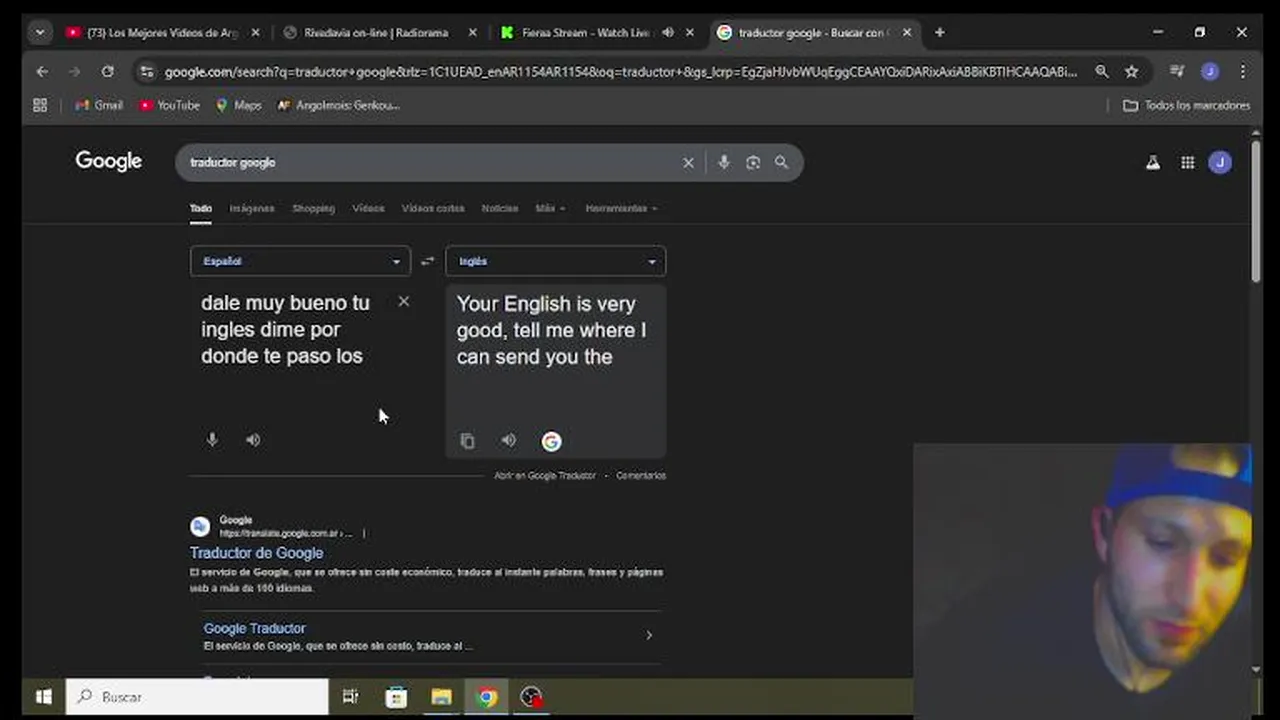
Task: View site information for google.com
Action: click(147, 71)
